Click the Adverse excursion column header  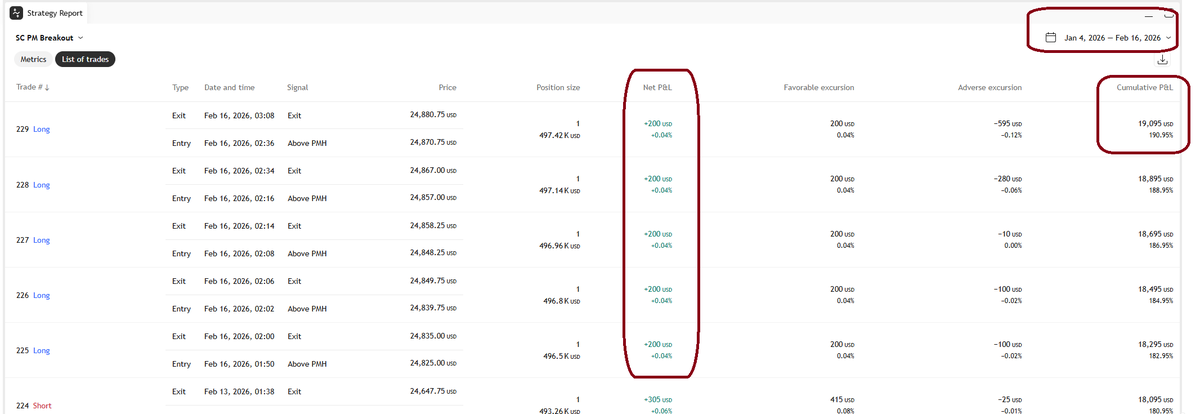point(989,87)
